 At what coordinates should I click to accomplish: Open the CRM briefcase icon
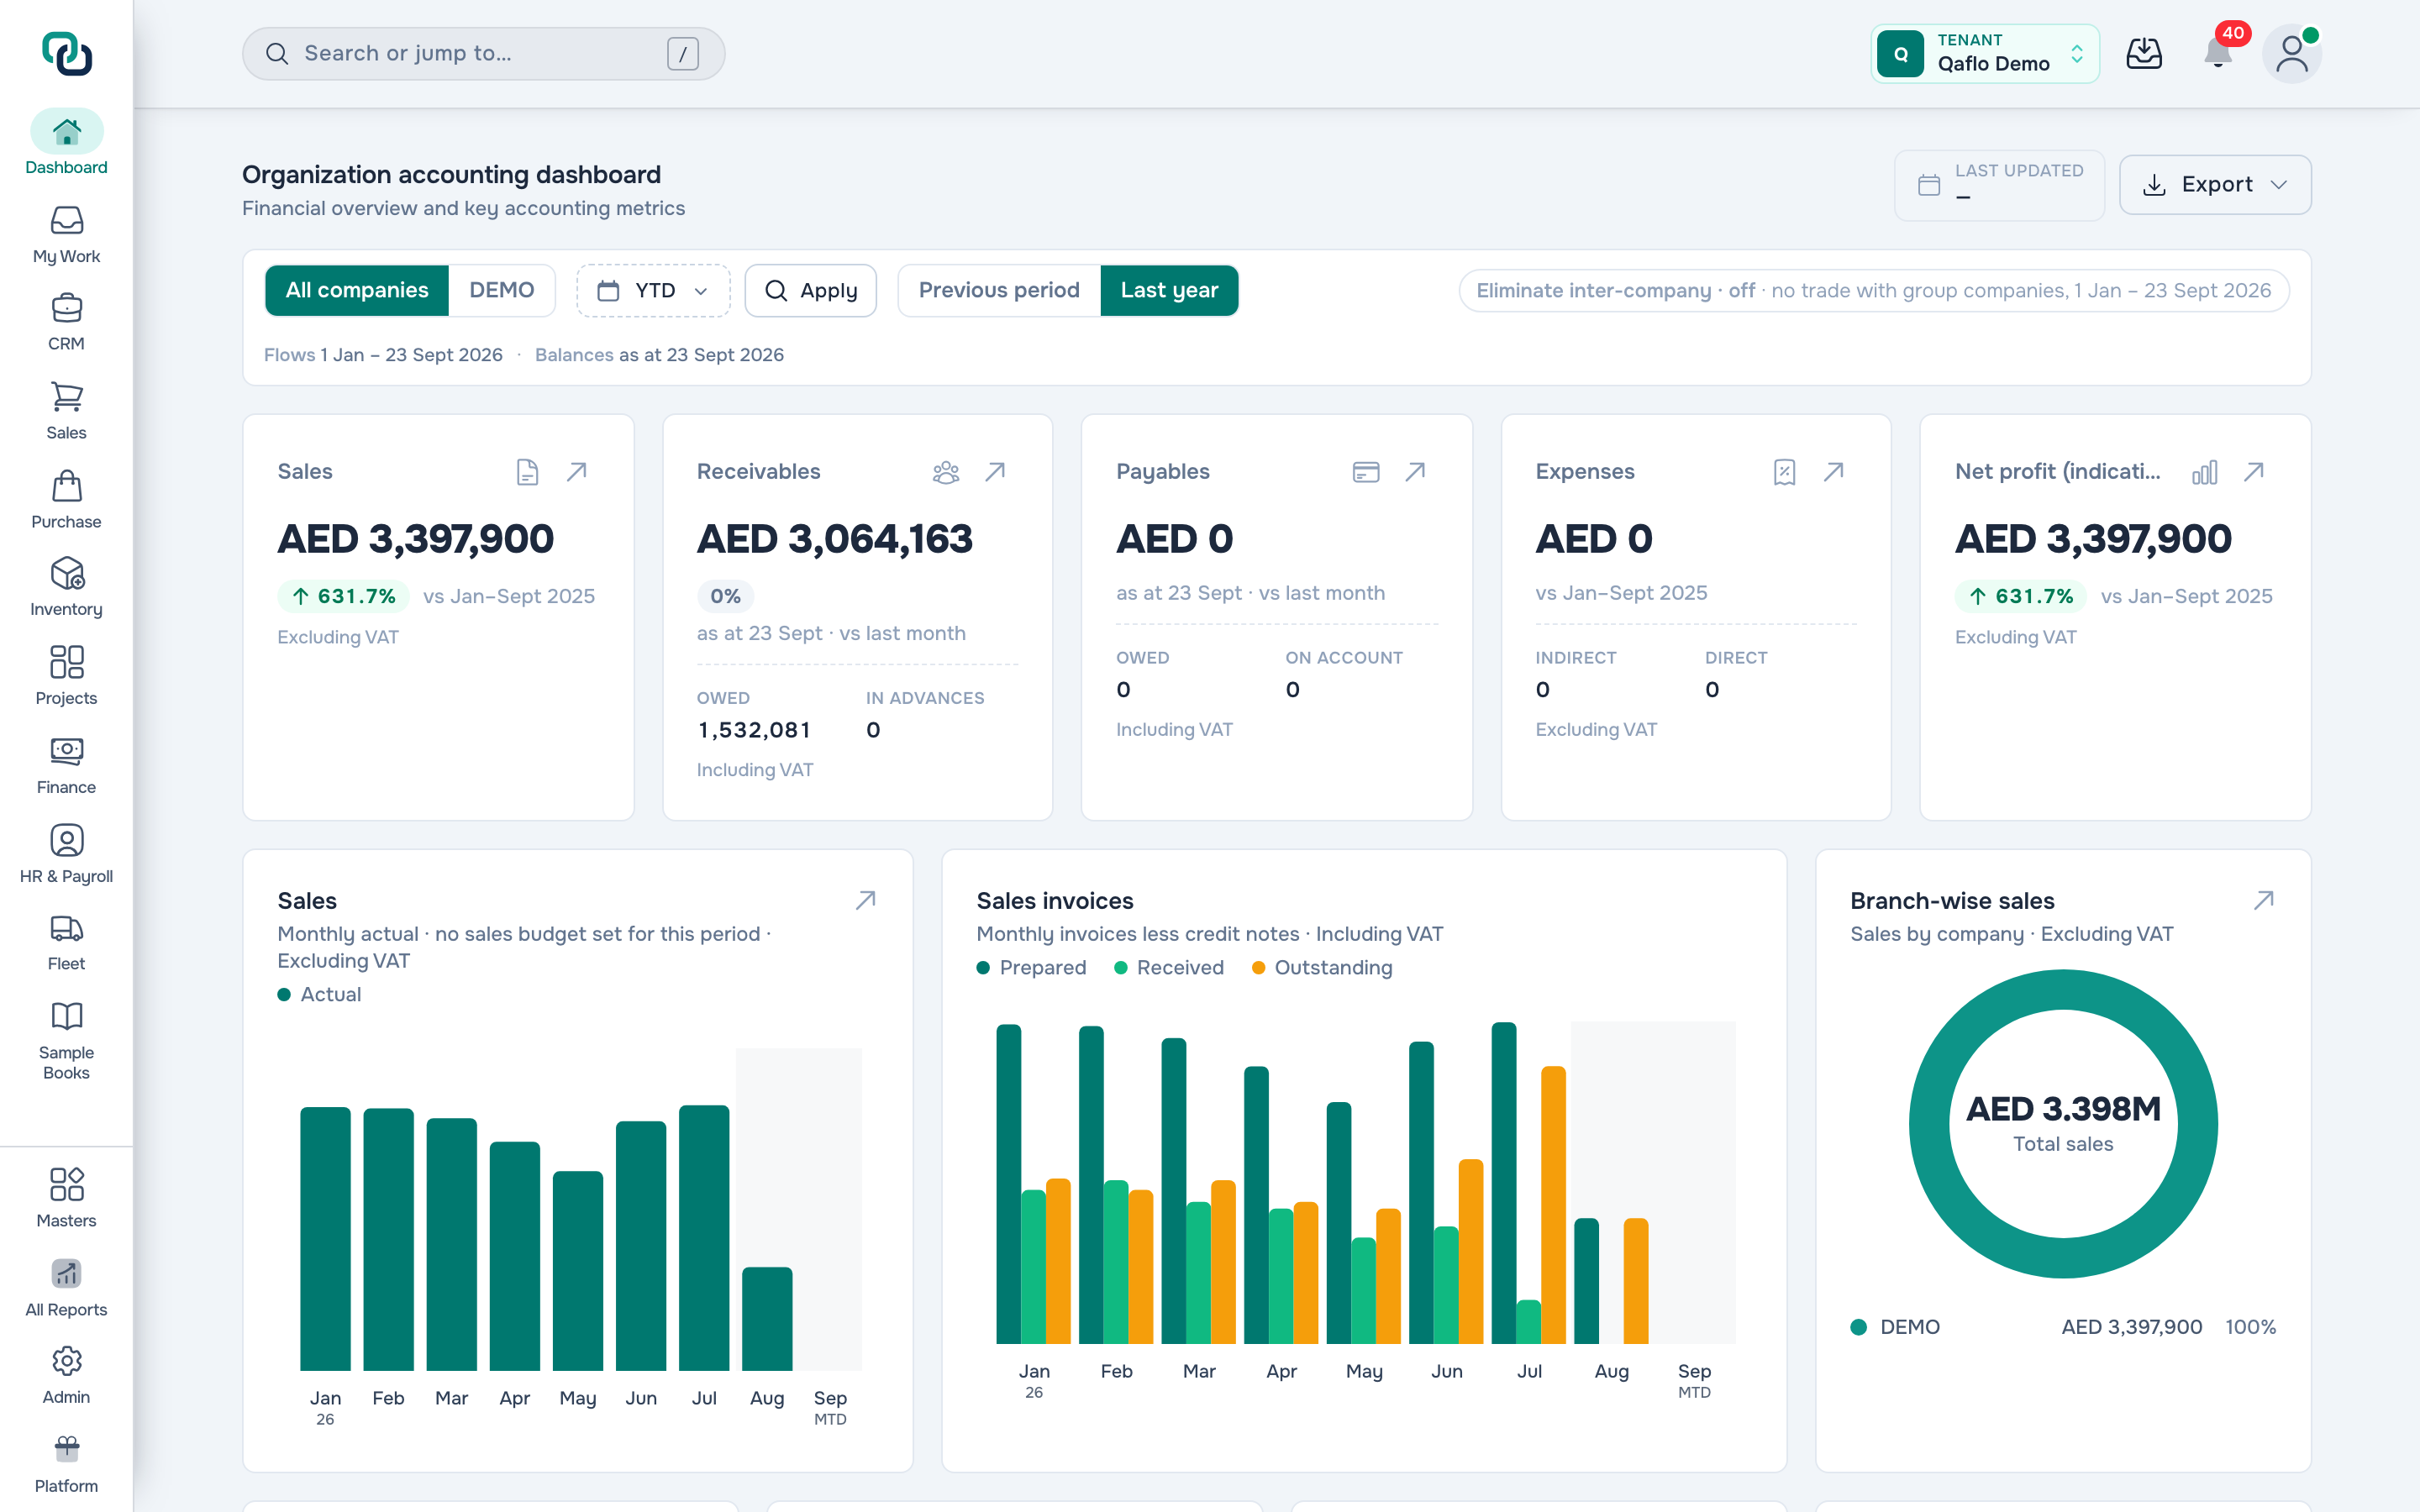pyautogui.click(x=66, y=308)
